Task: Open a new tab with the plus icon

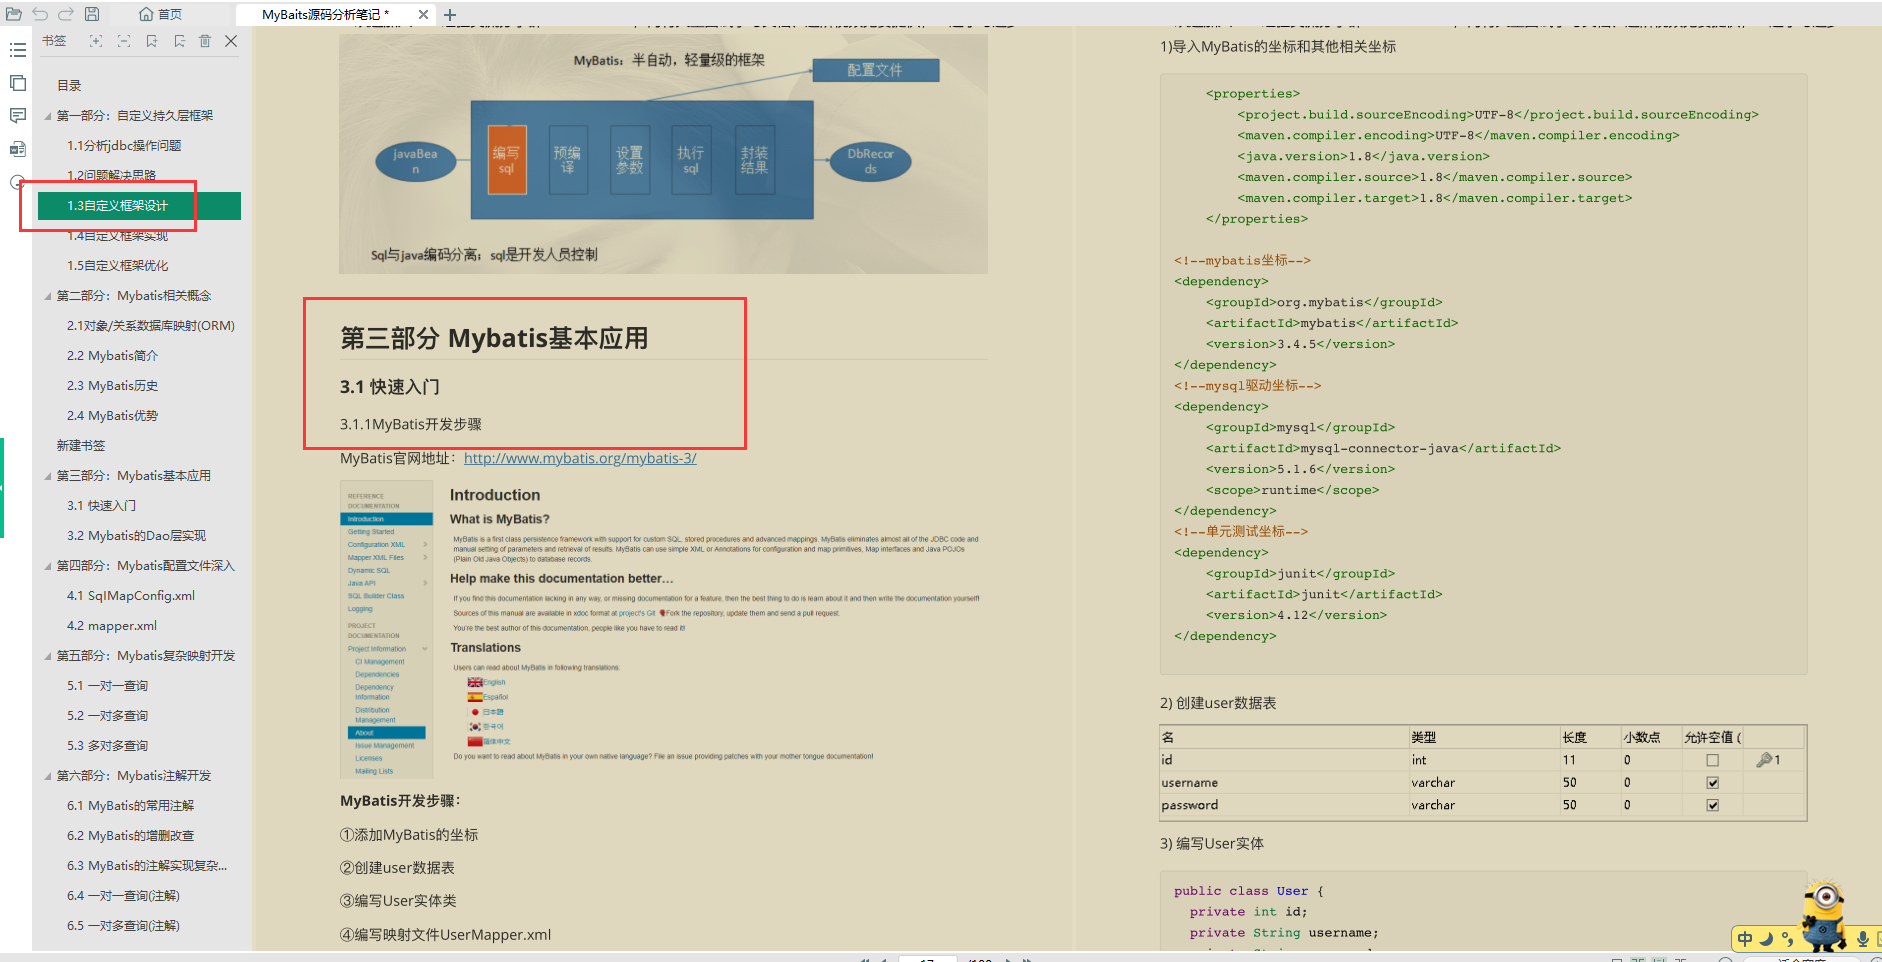Action: pos(450,14)
